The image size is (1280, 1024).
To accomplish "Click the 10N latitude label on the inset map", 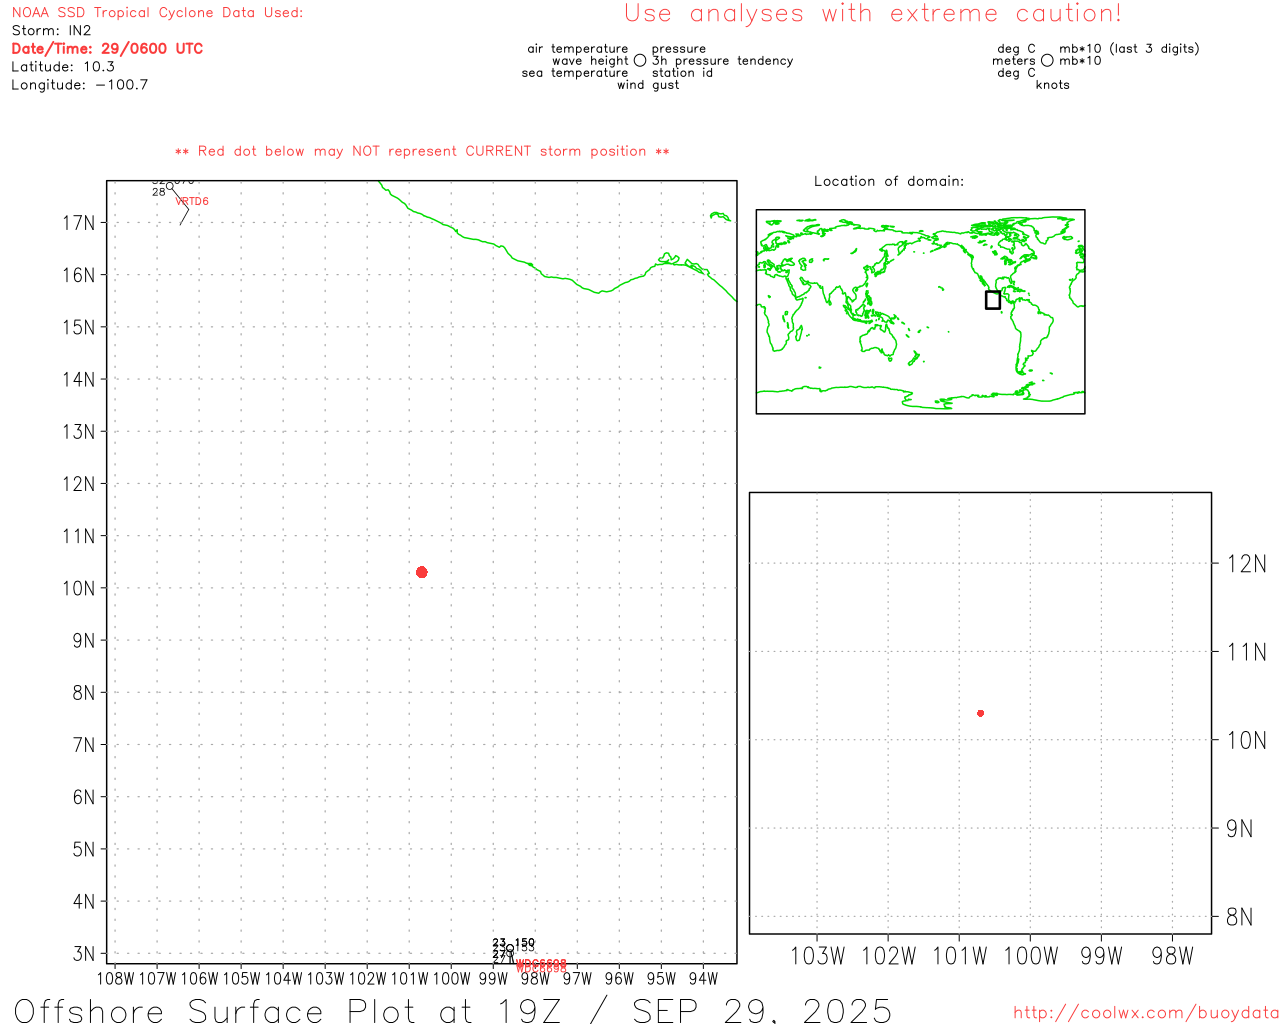I will (1246, 741).
